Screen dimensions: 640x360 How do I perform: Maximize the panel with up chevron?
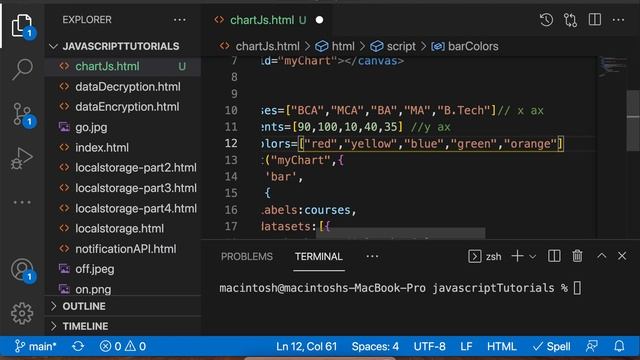tap(602, 256)
